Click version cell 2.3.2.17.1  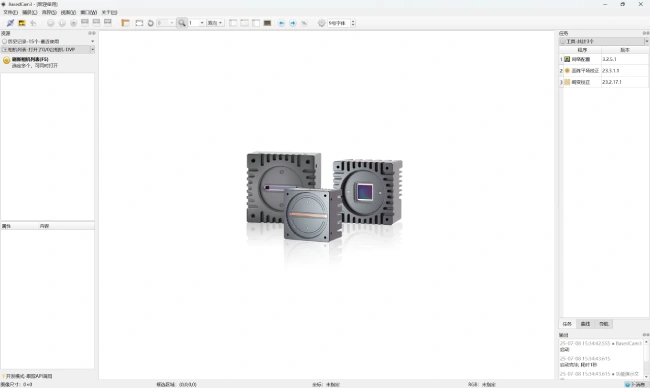625,82
